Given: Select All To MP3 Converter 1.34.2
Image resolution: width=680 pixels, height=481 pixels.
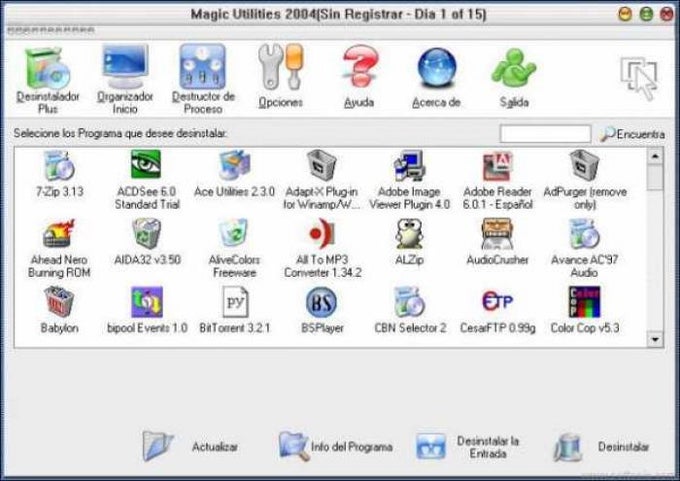Looking at the screenshot, I should 322,248.
